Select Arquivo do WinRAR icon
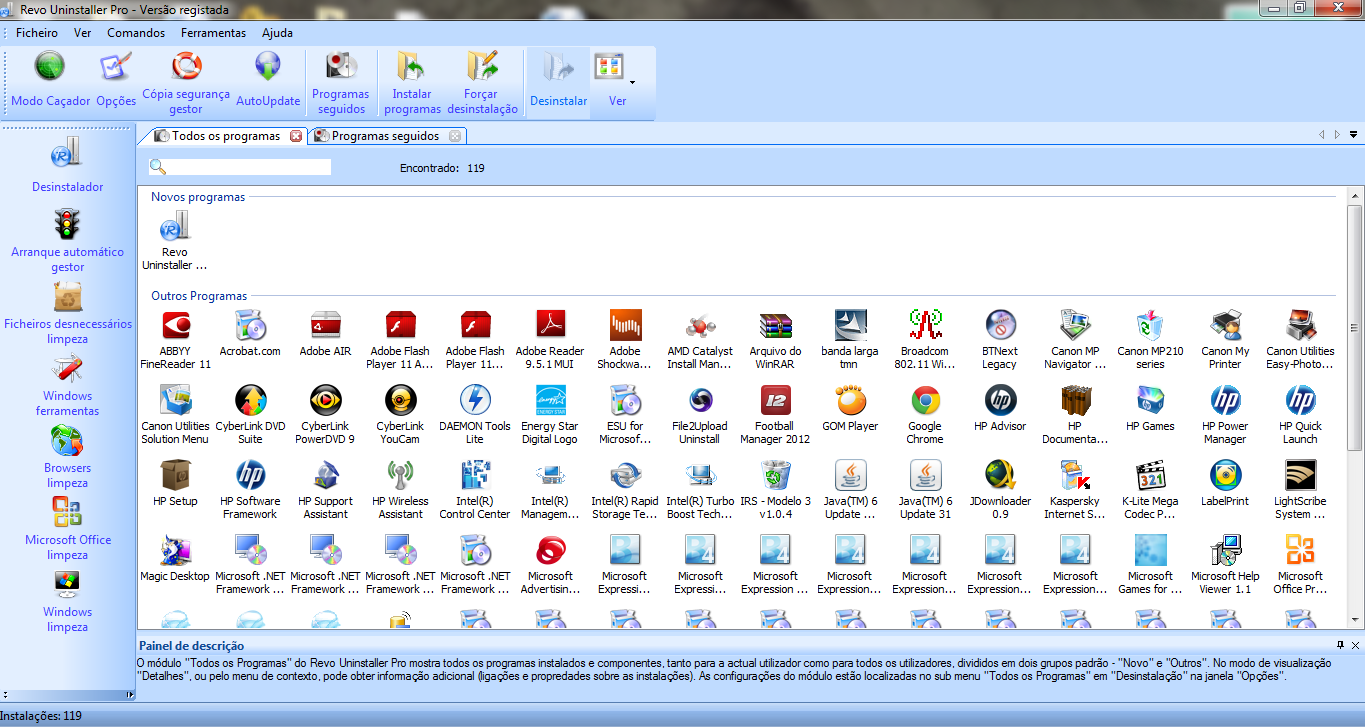The image size is (1365, 727). [775, 340]
